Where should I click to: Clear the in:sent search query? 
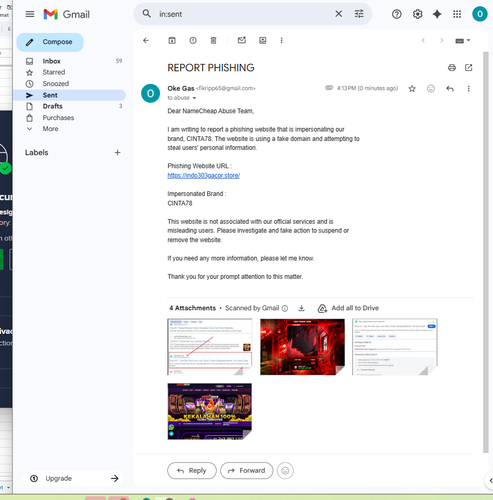coord(338,14)
